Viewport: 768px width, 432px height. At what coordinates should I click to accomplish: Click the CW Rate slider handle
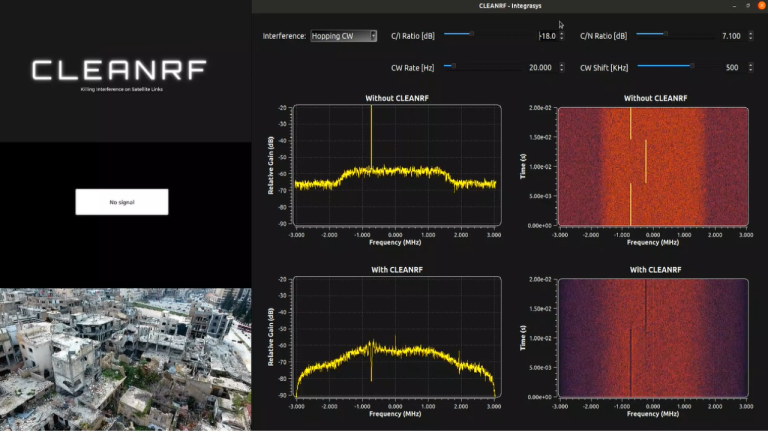click(x=453, y=66)
